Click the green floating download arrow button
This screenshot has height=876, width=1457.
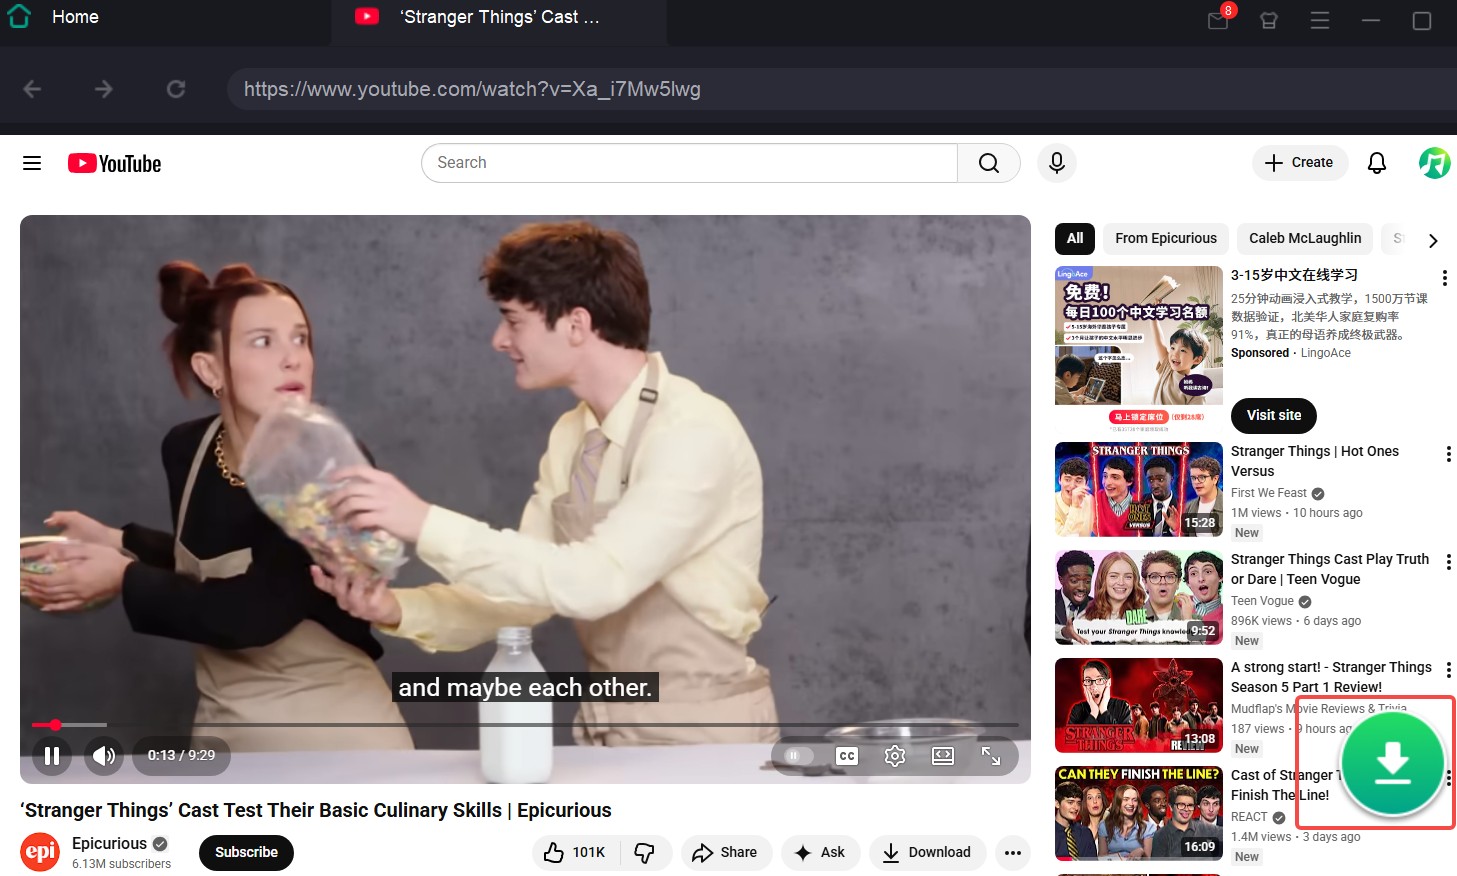(1392, 764)
